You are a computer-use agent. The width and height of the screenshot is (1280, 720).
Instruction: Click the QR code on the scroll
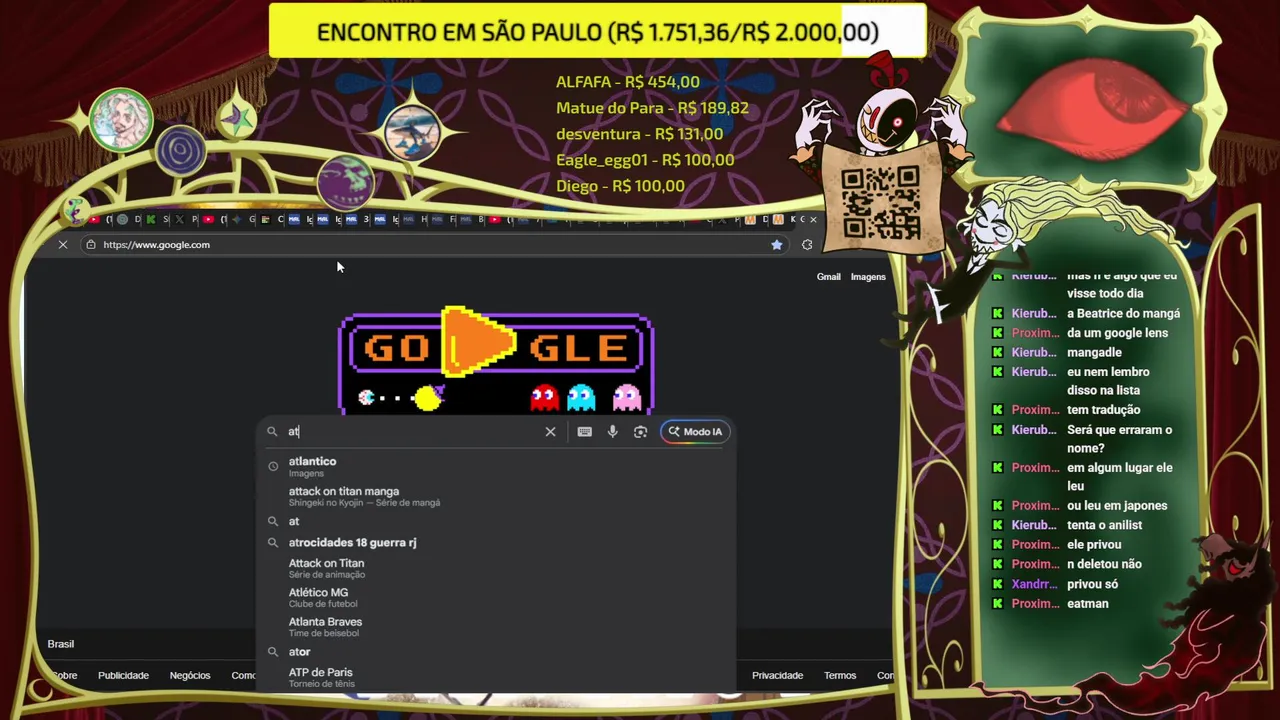(880, 203)
